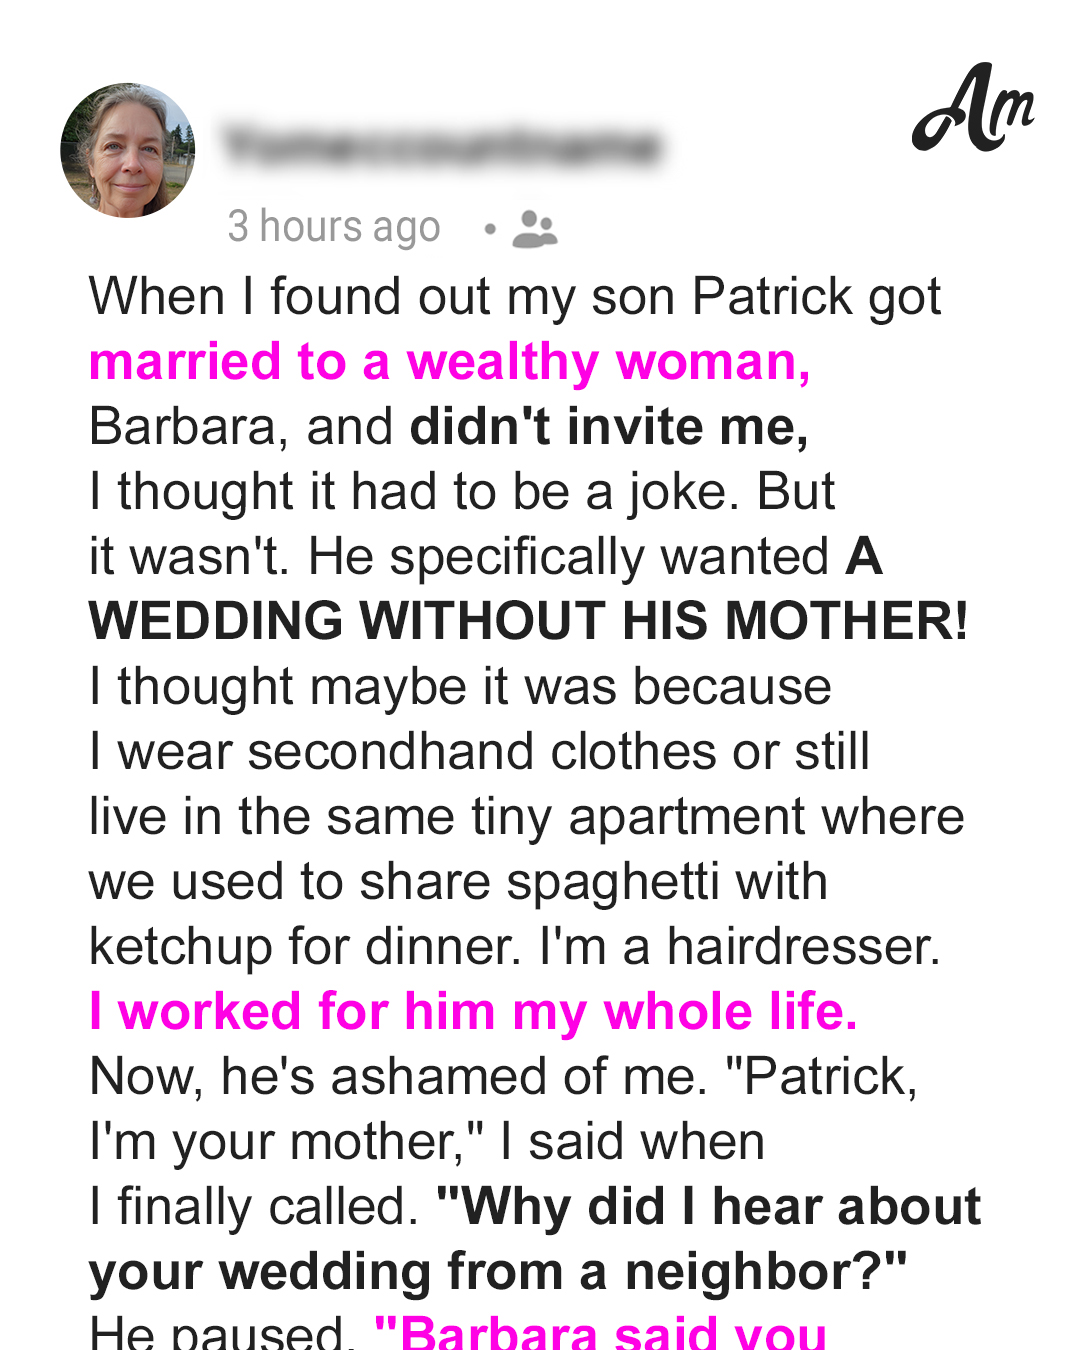
Task: Click the '3 hours ago' timestamp
Action: pyautogui.click(x=334, y=227)
